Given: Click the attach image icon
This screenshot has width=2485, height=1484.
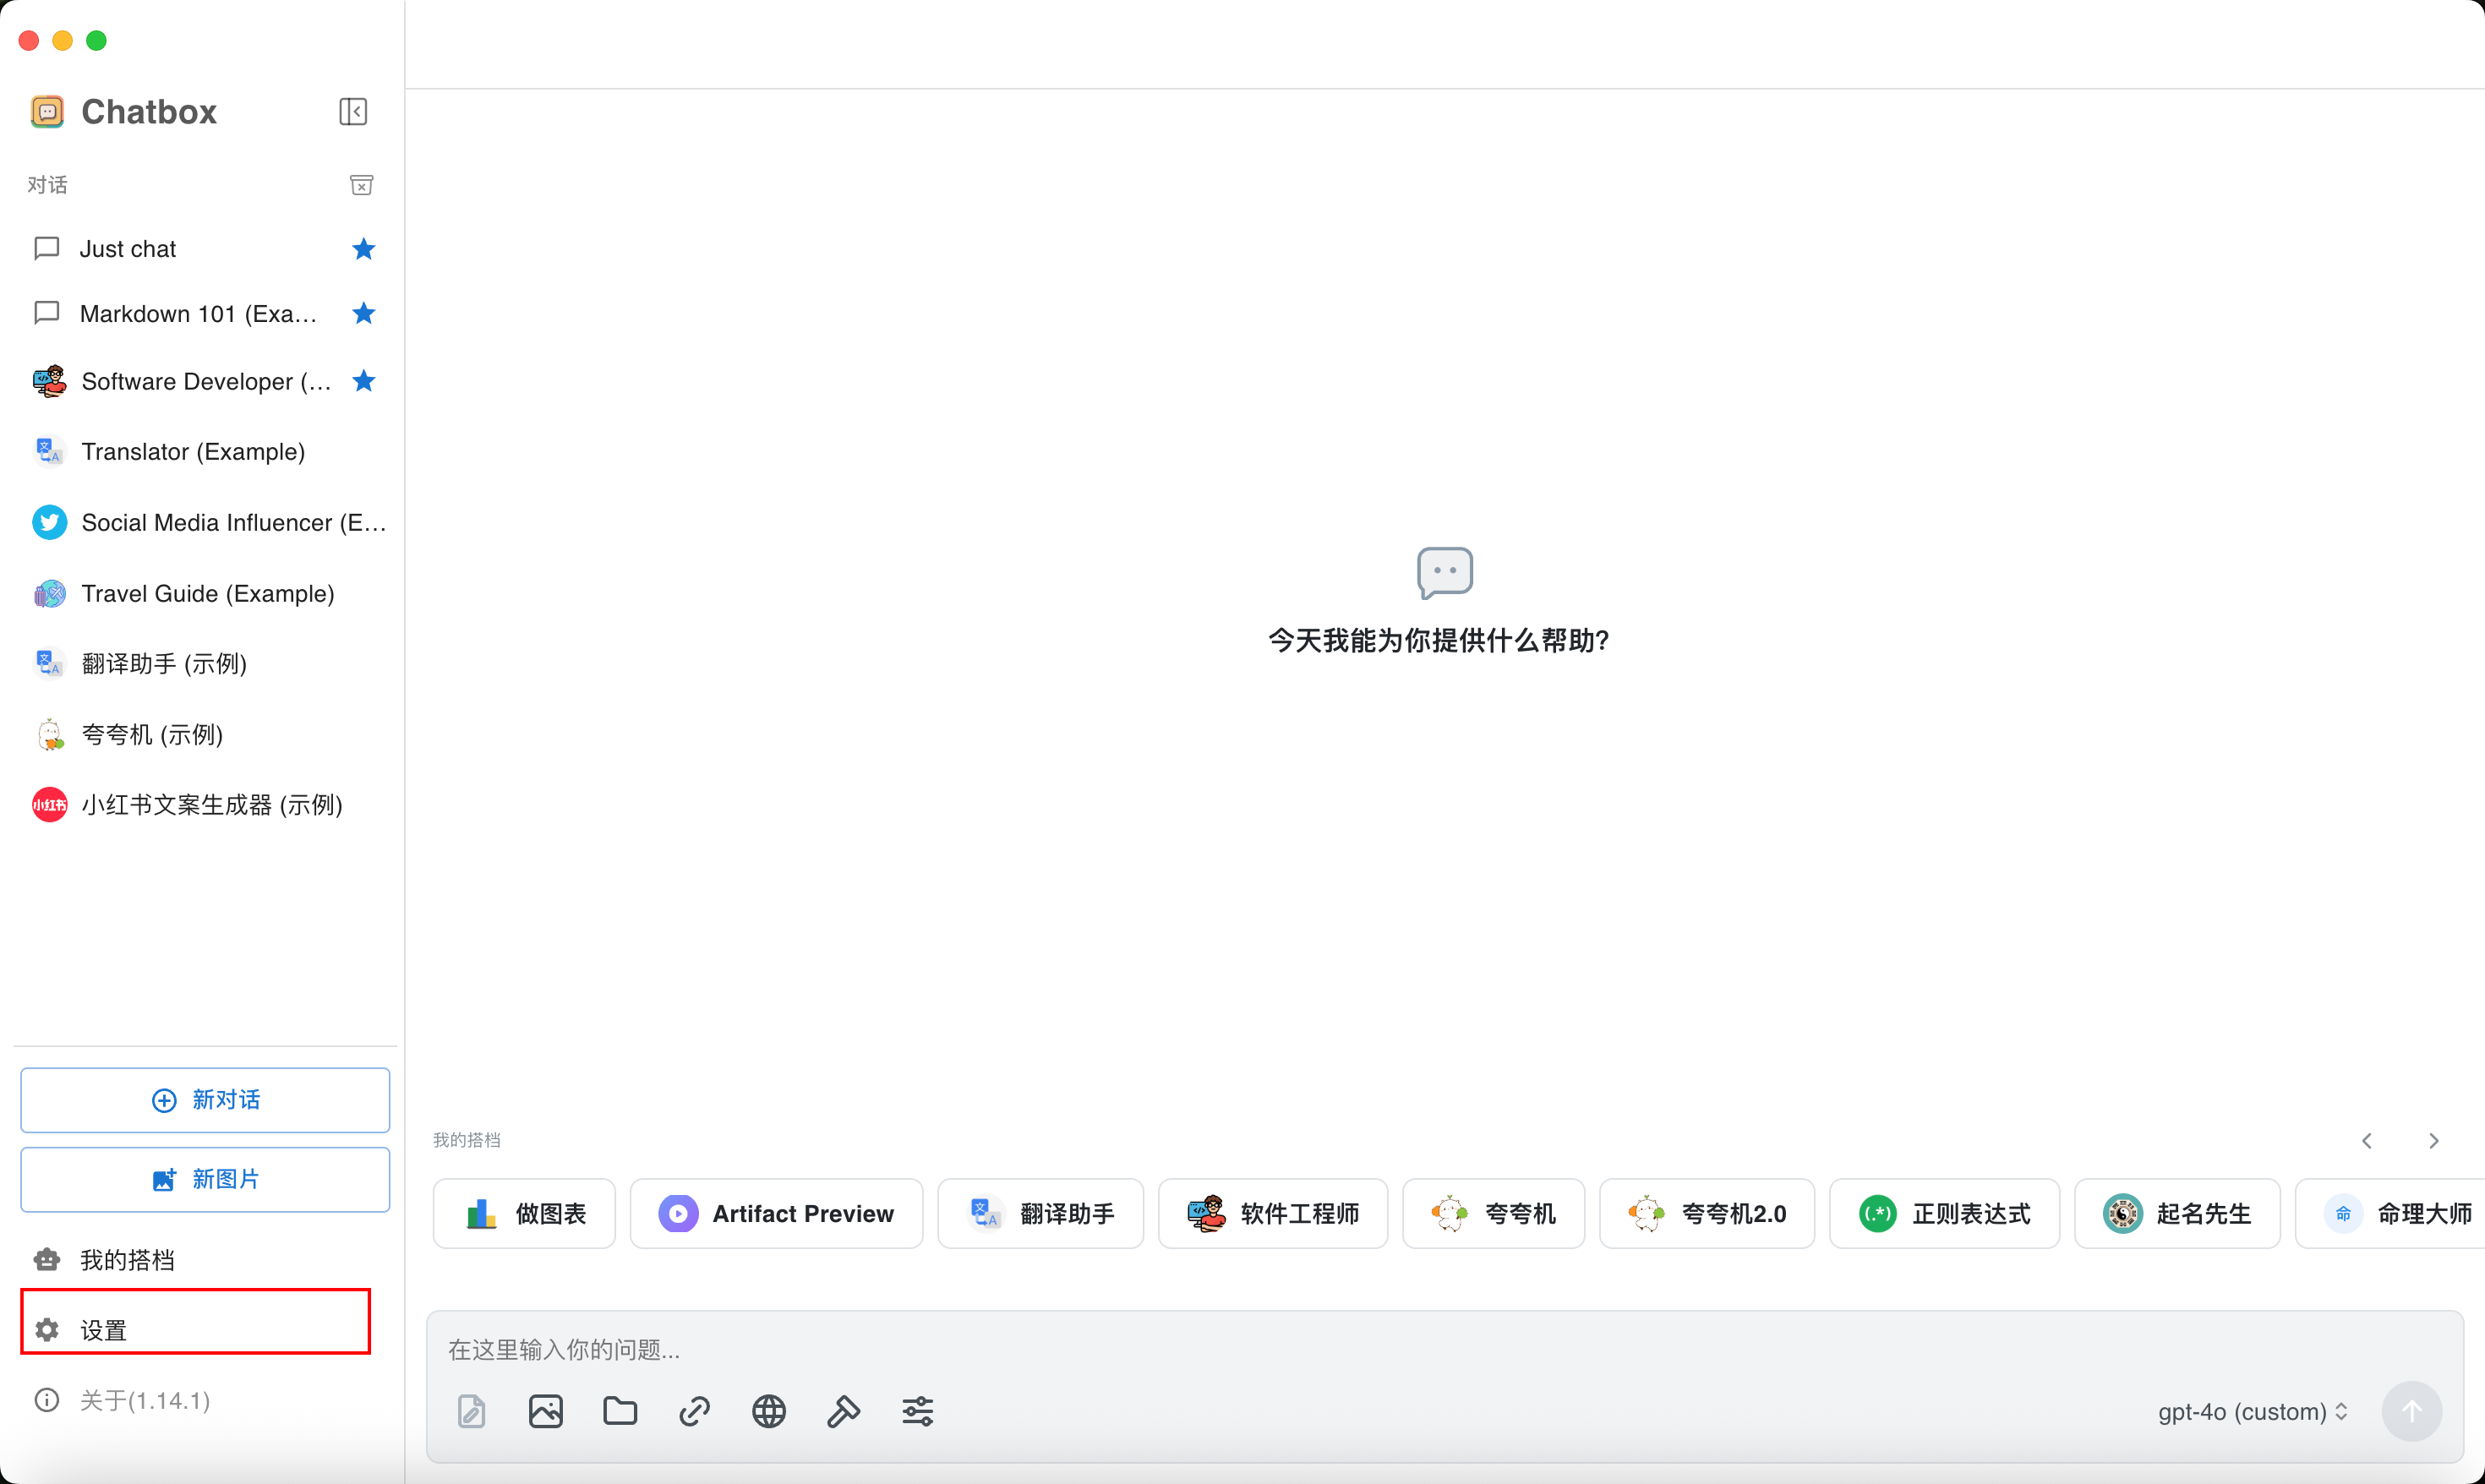Looking at the screenshot, I should [x=546, y=1411].
